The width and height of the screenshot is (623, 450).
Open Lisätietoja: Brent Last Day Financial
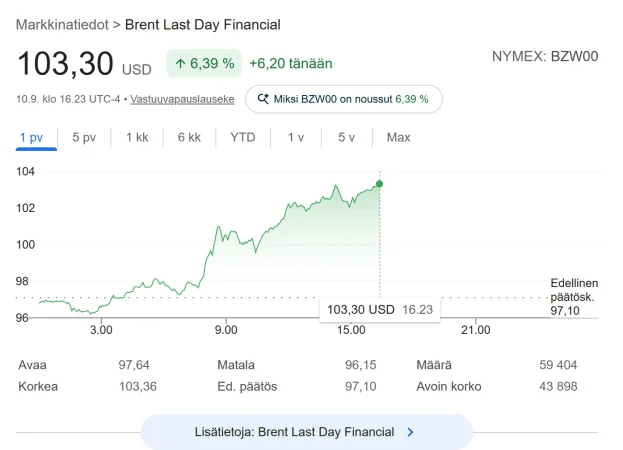point(307,432)
